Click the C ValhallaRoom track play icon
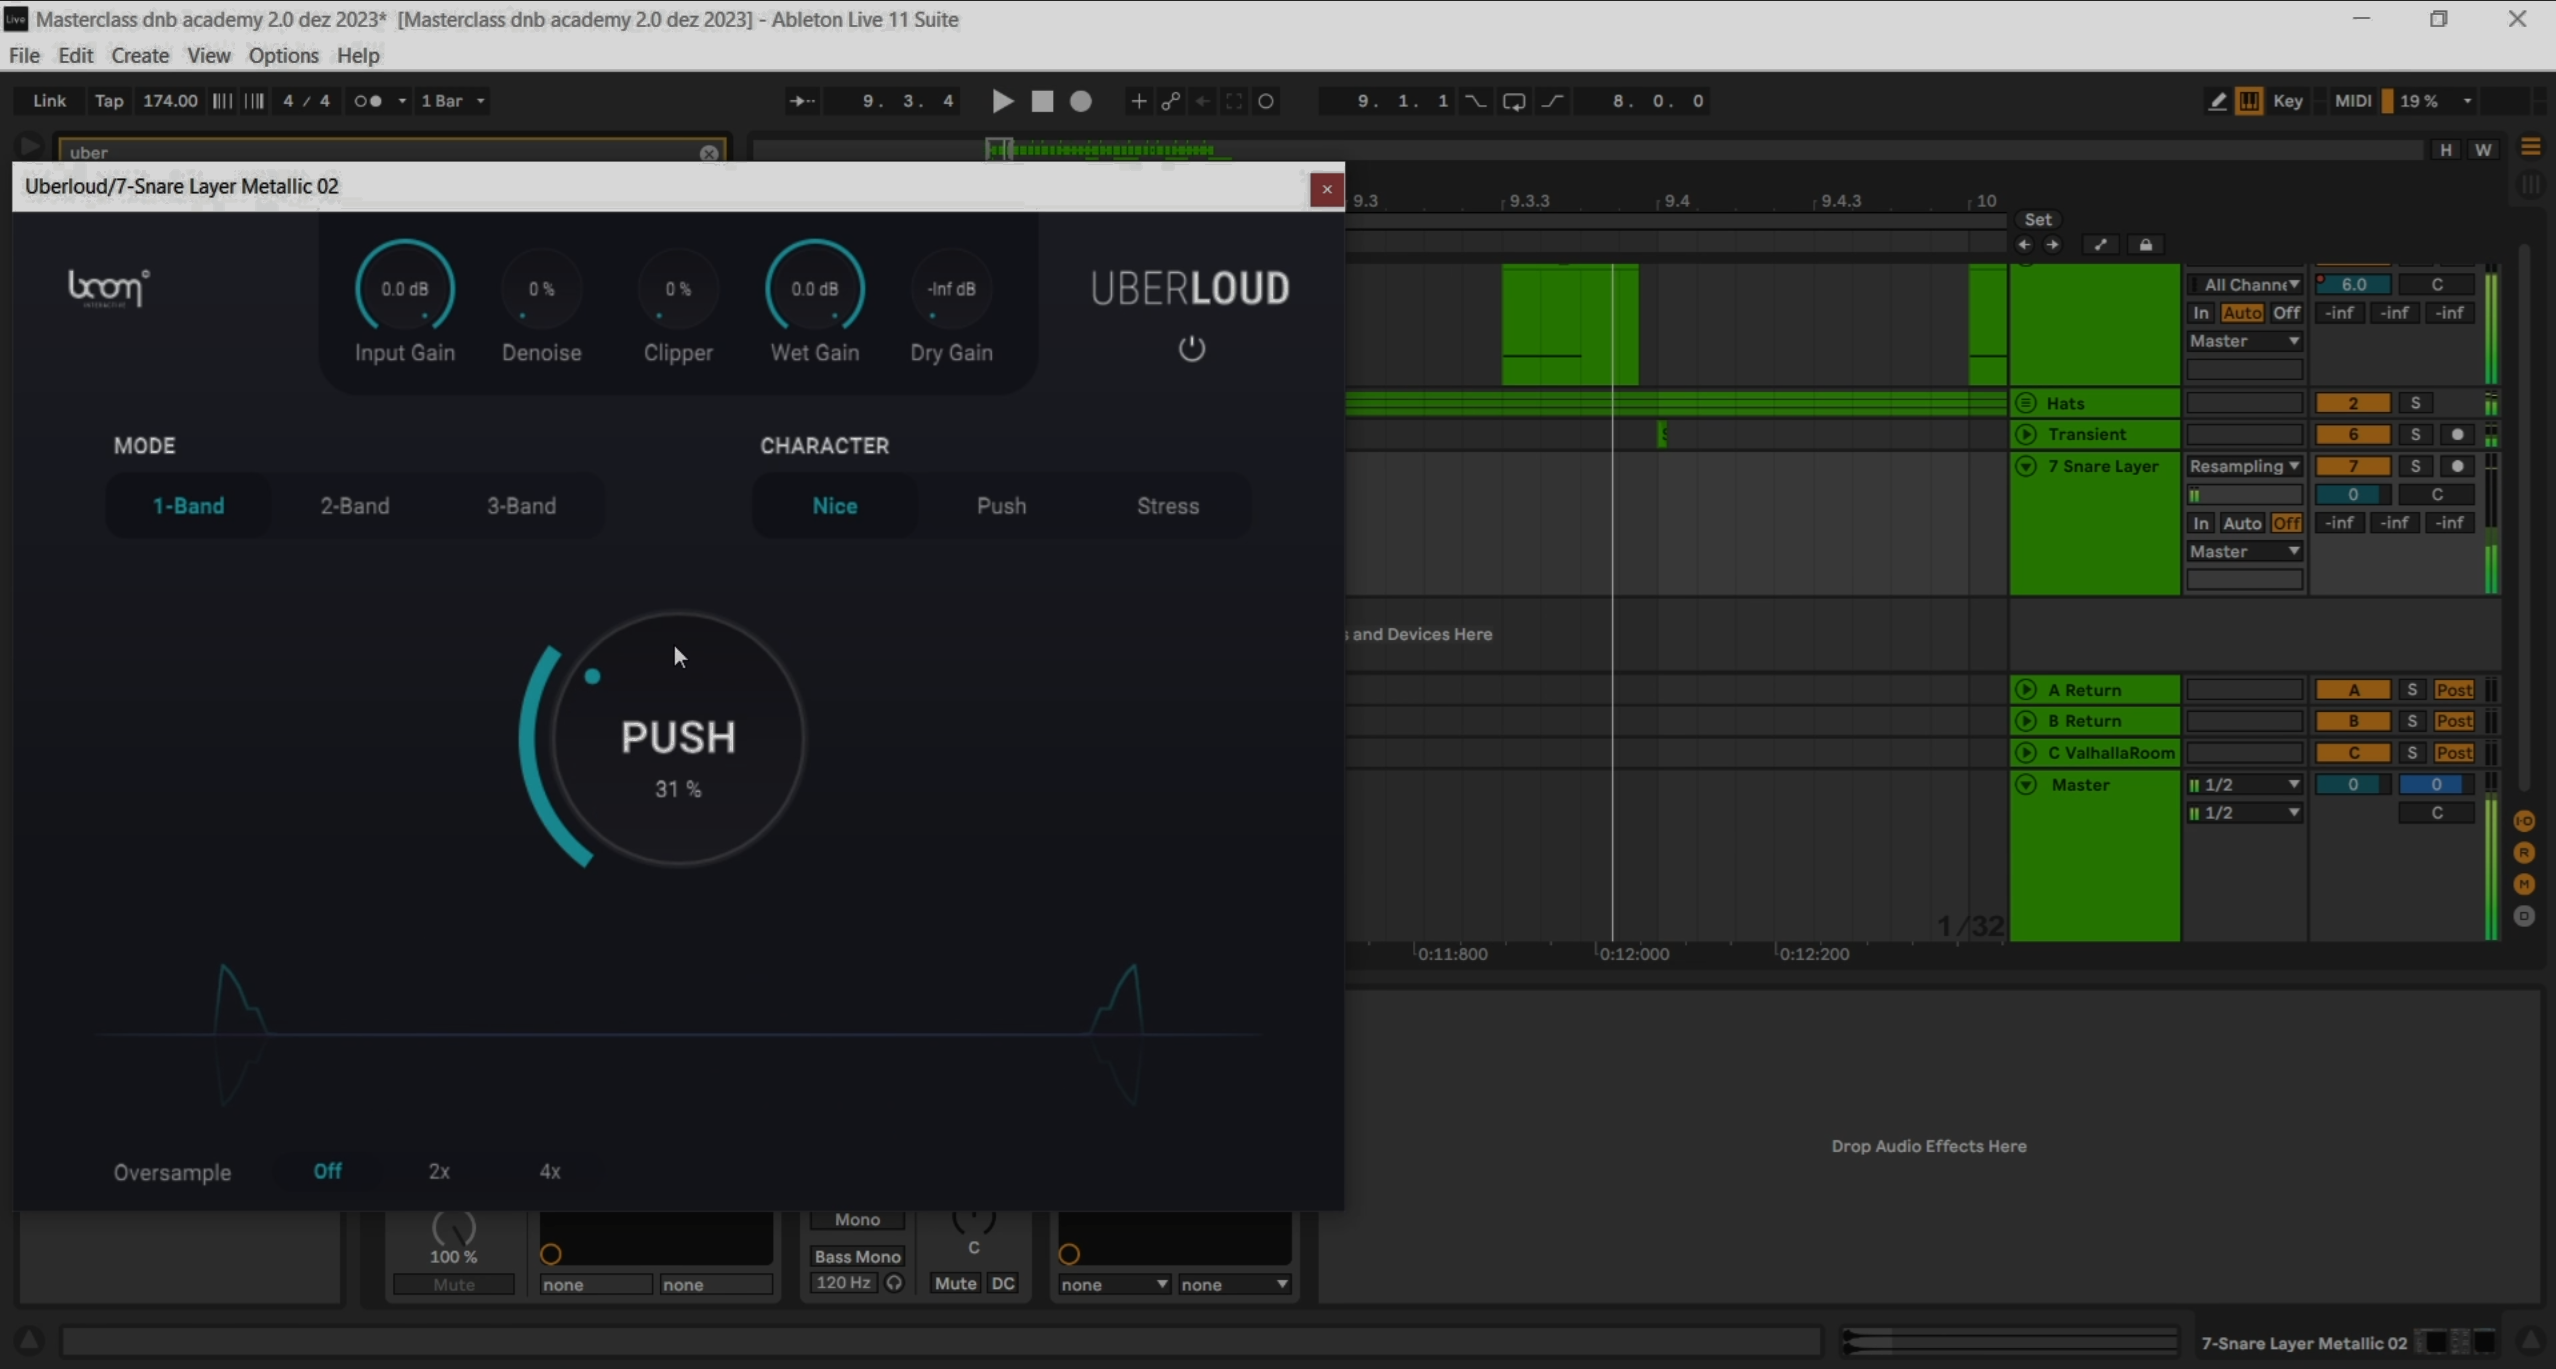This screenshot has height=1369, width=2556. (x=2026, y=752)
